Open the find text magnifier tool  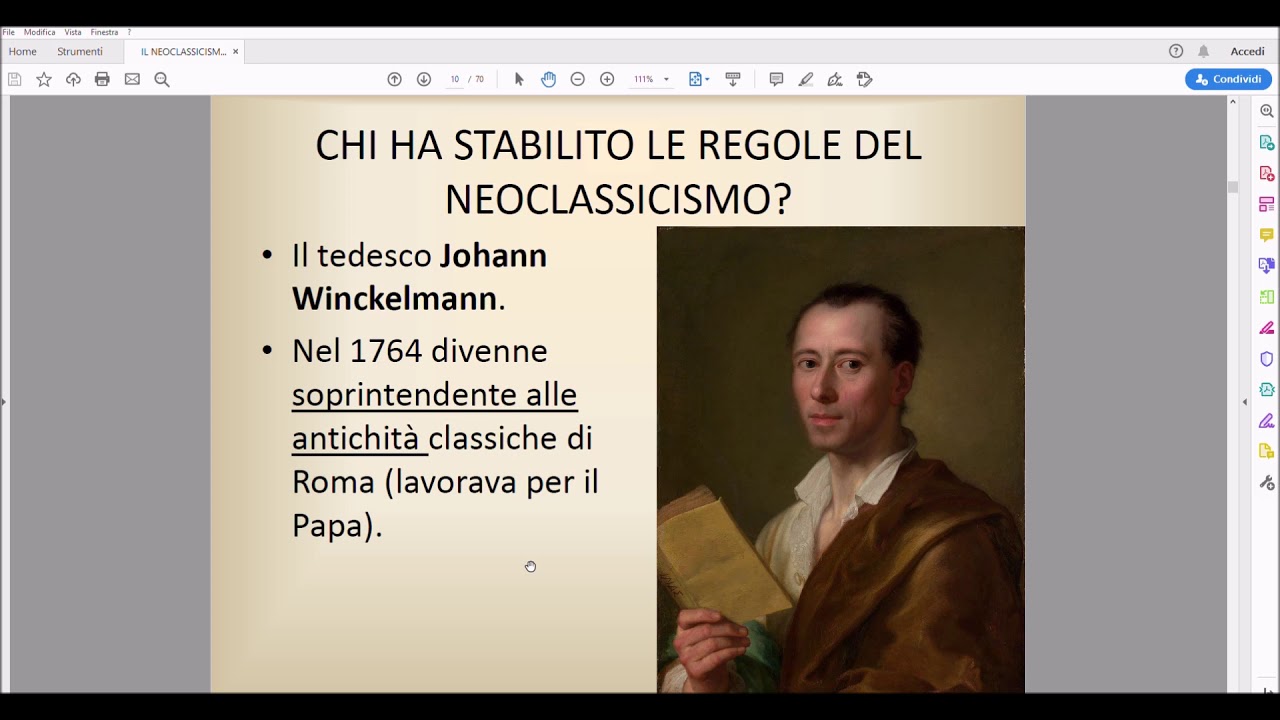click(162, 79)
